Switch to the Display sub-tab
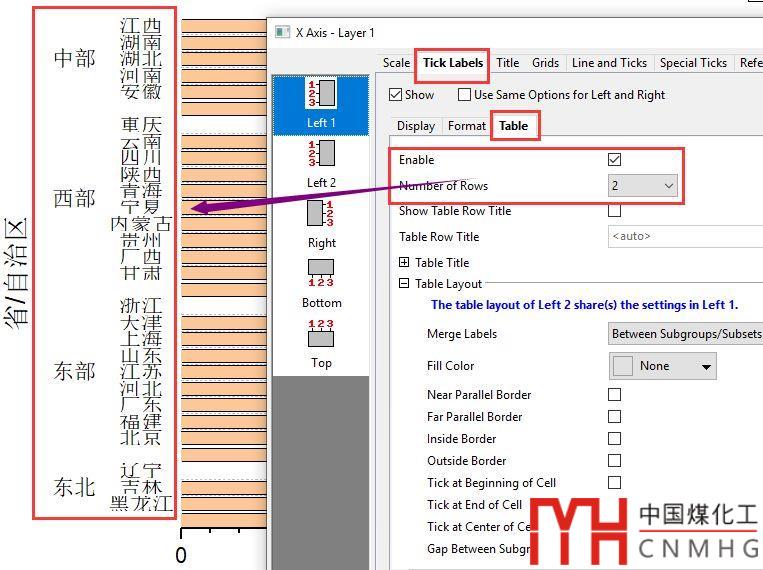763x570 pixels. pyautogui.click(x=416, y=126)
